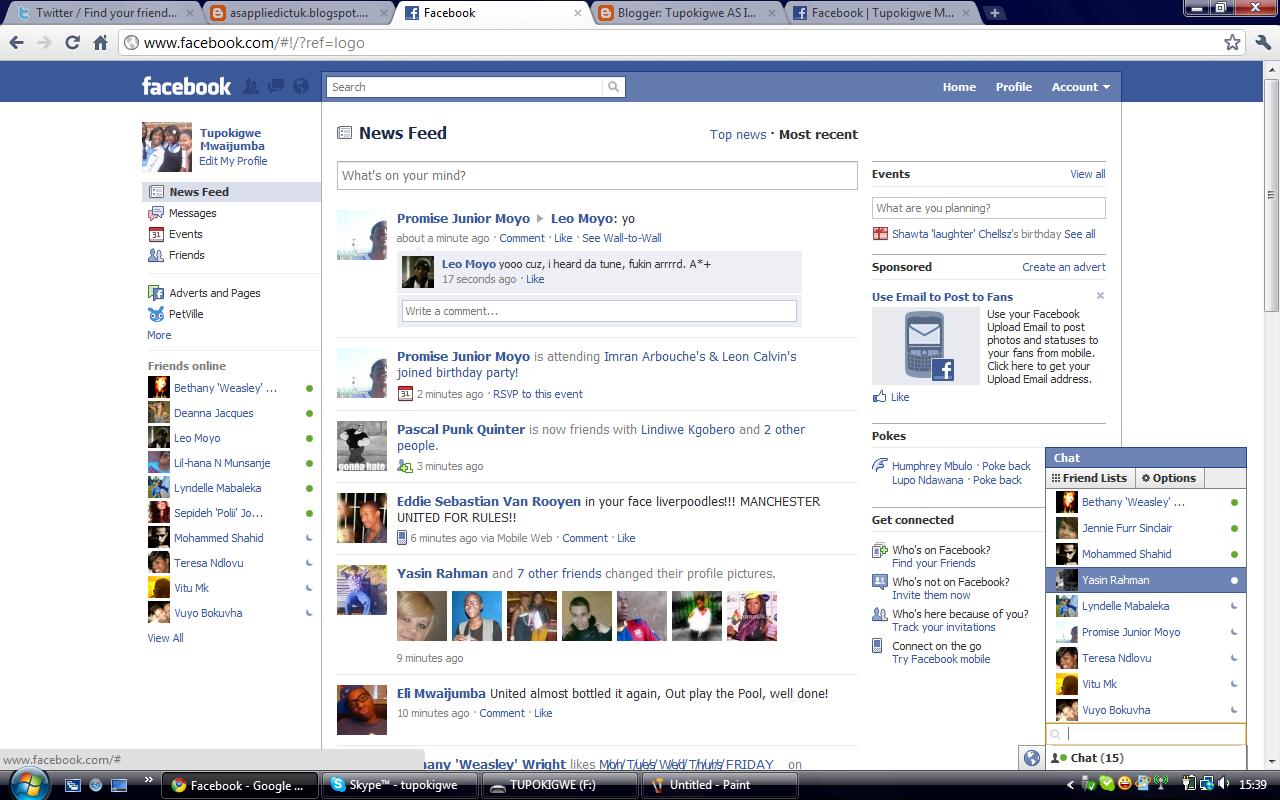Image resolution: width=1280 pixels, height=800 pixels.
Task: Click Adverts and Pages sidebar icon
Action: [156, 293]
